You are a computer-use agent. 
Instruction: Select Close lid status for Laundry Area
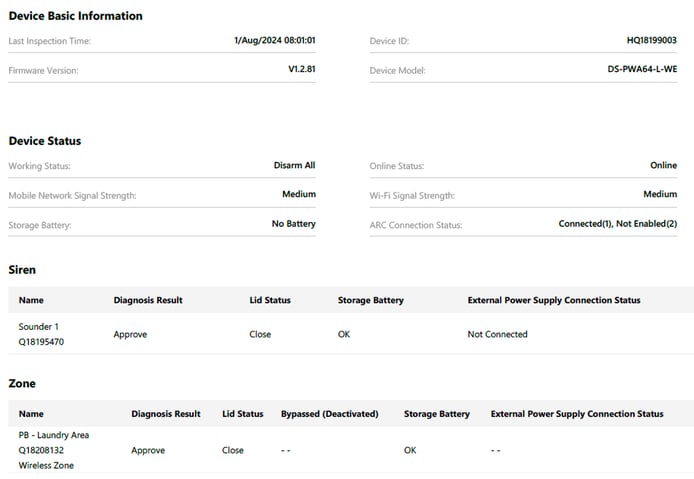tap(233, 450)
